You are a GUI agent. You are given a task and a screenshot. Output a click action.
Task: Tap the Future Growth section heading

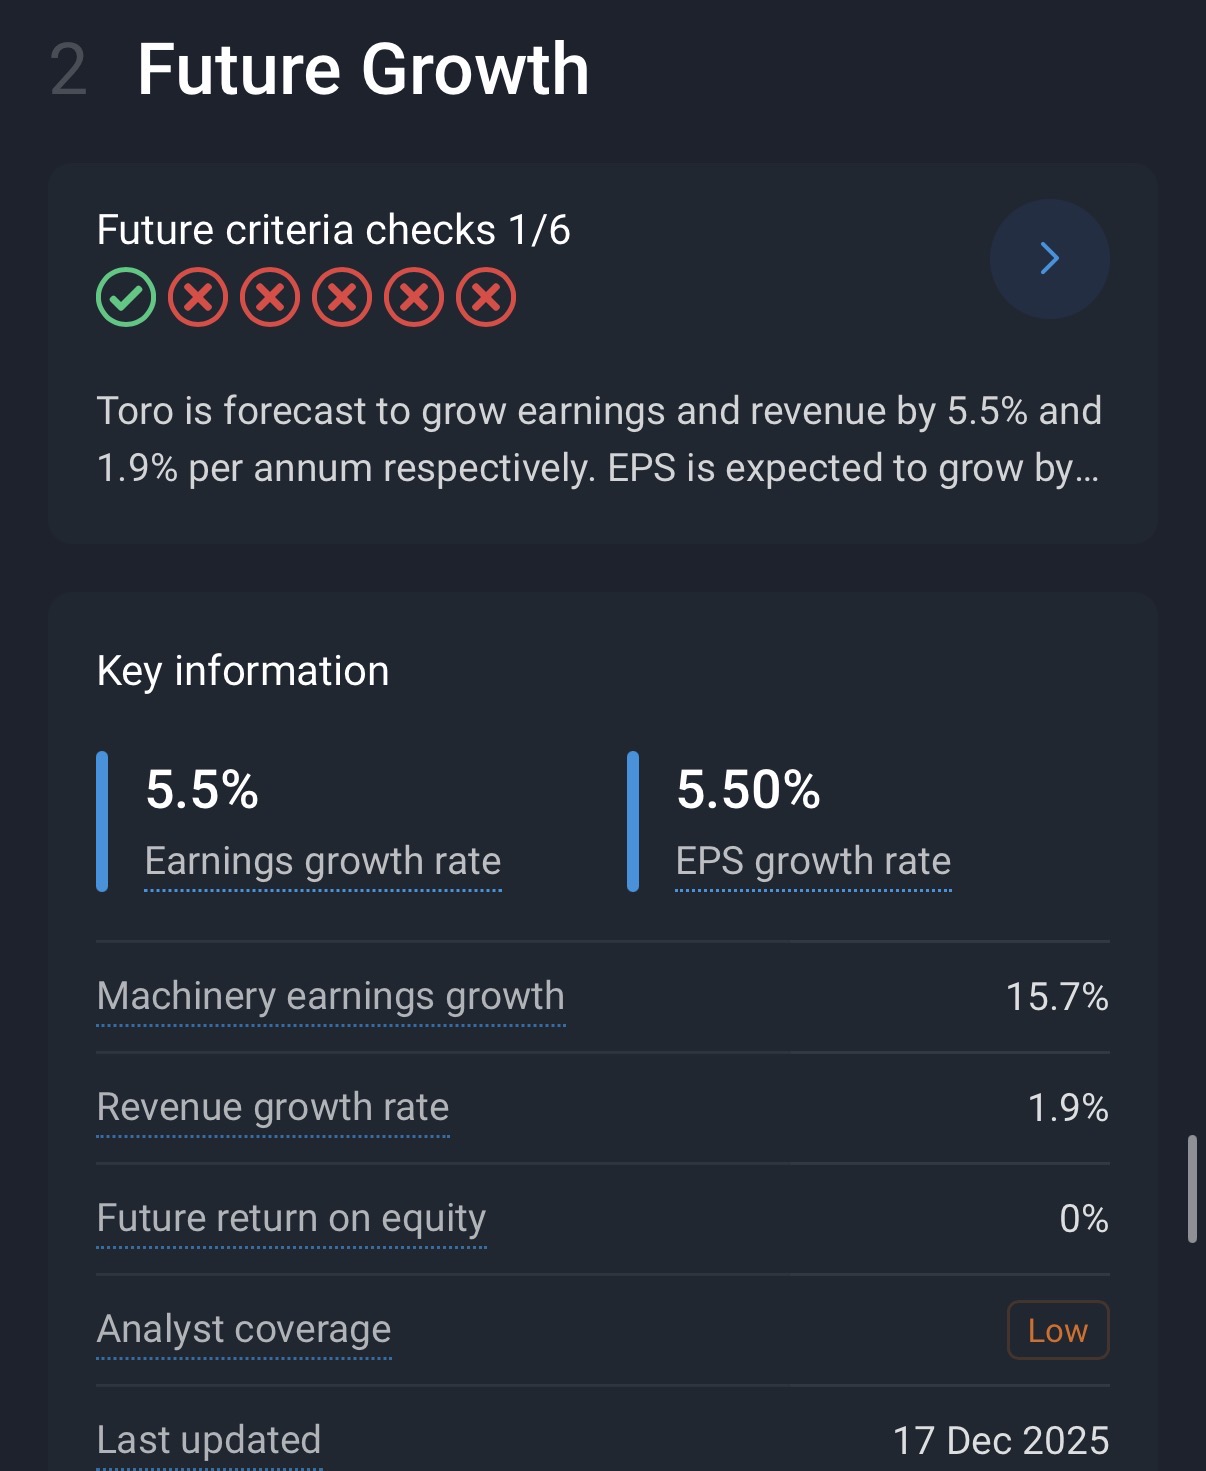coord(363,70)
